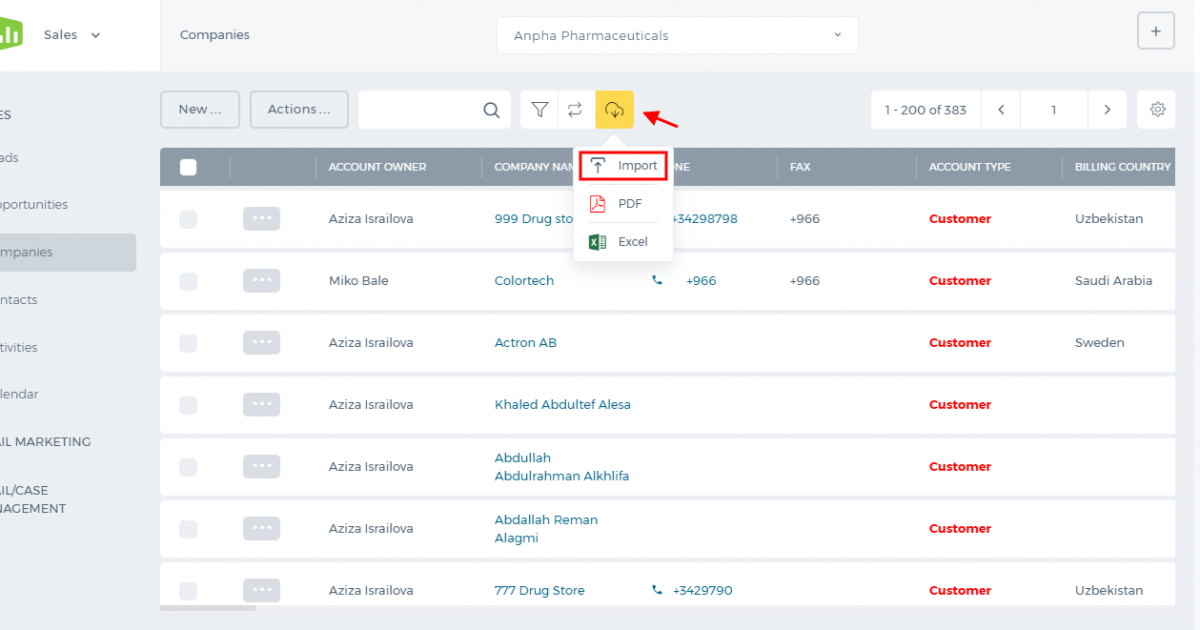Click the New... button
Screen dimensions: 1200x630
coord(200,109)
